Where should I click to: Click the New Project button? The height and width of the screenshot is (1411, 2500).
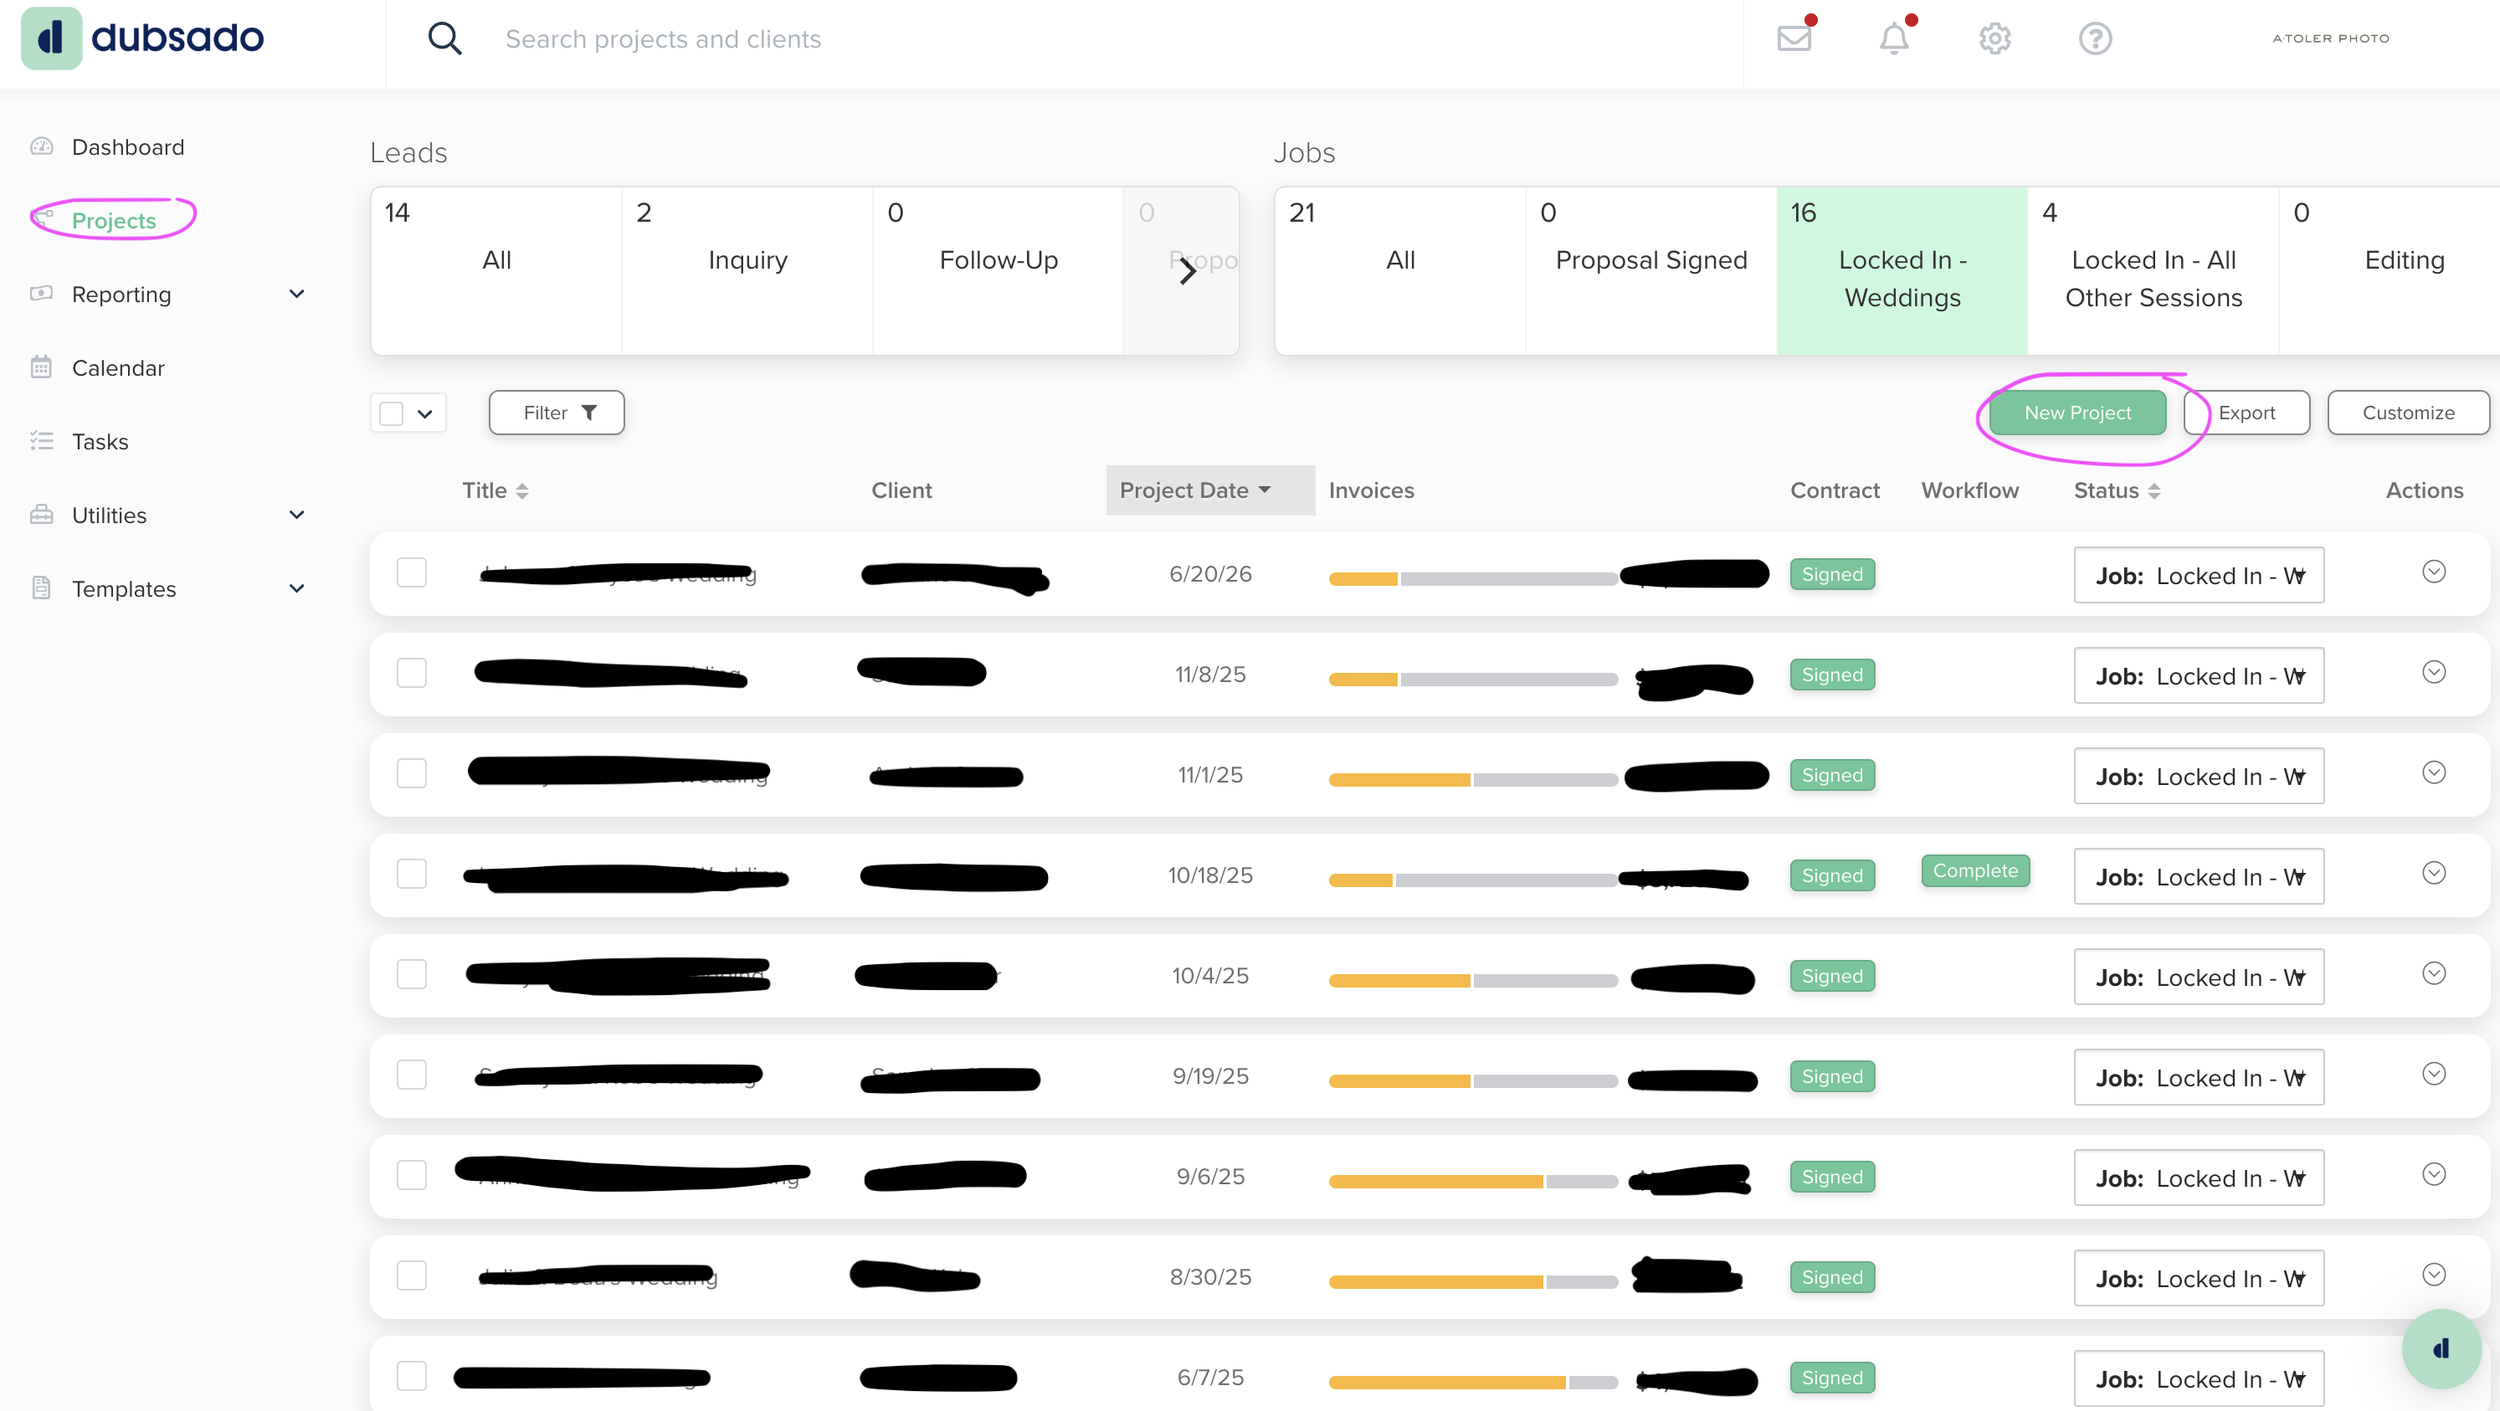[x=2077, y=413]
